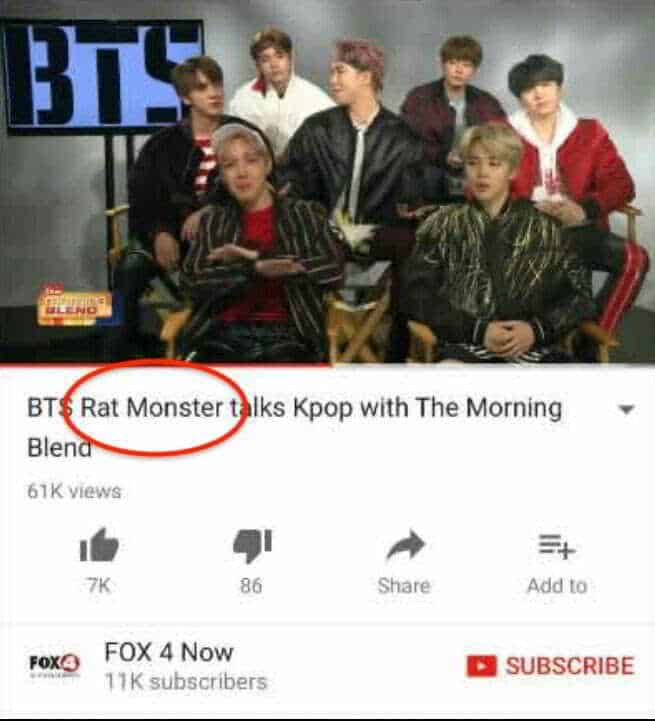Viewport: 655px width, 721px height.
Task: Click the red video progress bar
Action: (165, 365)
